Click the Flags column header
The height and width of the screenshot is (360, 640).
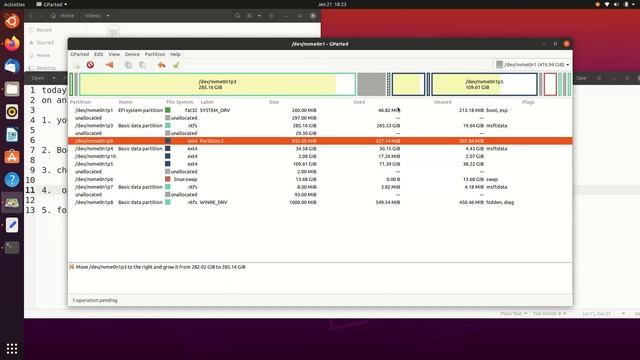pyautogui.click(x=528, y=102)
